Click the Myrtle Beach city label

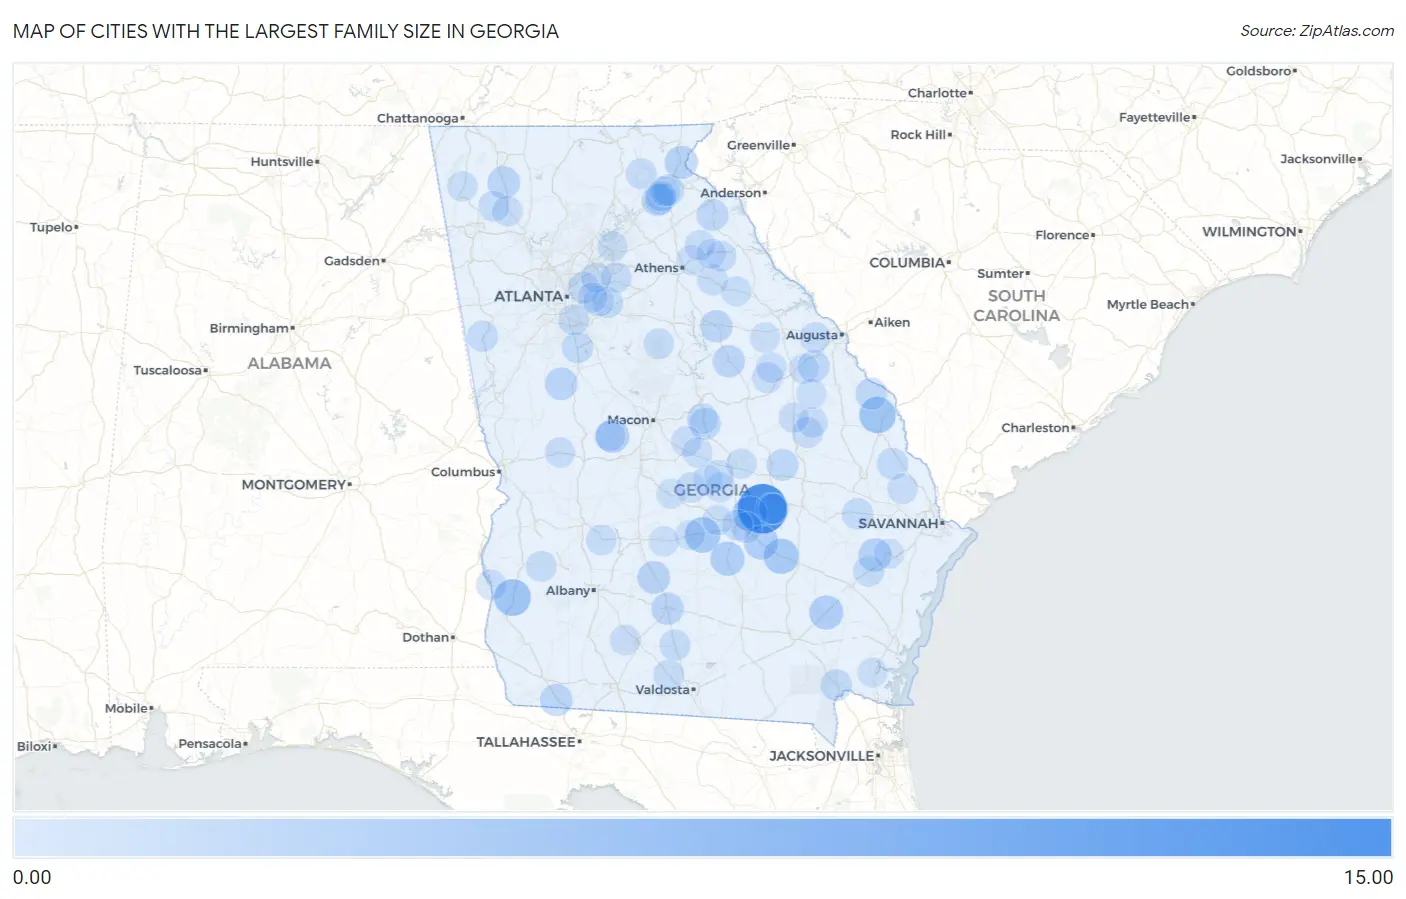1148,305
